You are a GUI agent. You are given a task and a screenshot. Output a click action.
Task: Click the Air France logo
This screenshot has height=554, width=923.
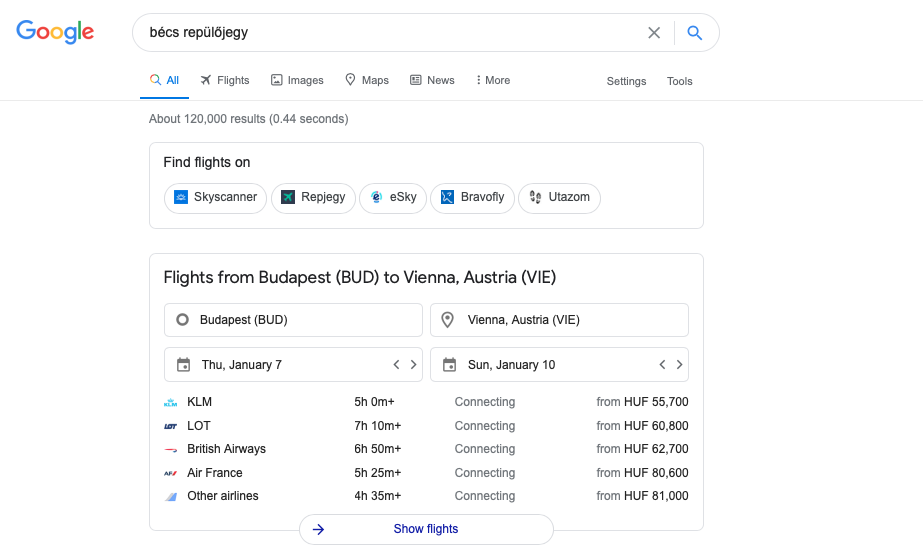coord(171,473)
